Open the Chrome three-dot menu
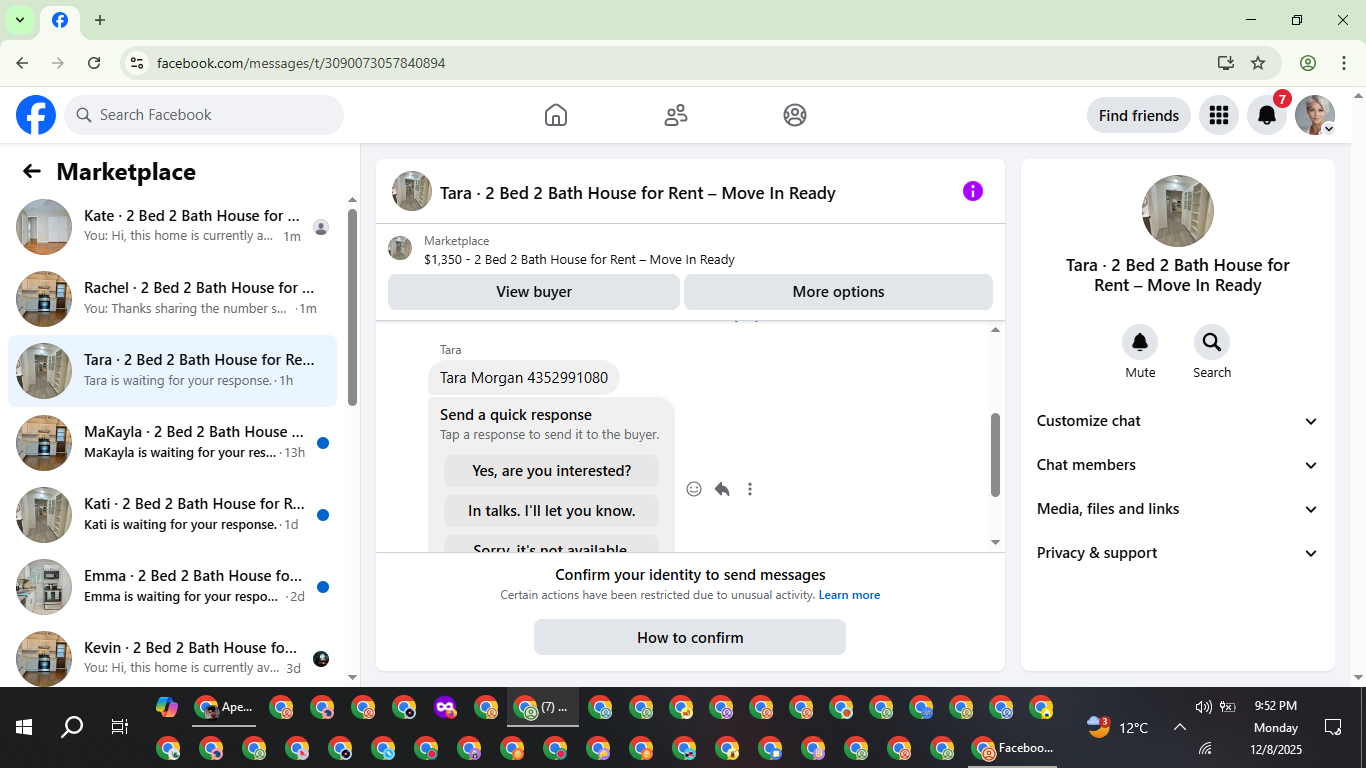 (x=1344, y=63)
